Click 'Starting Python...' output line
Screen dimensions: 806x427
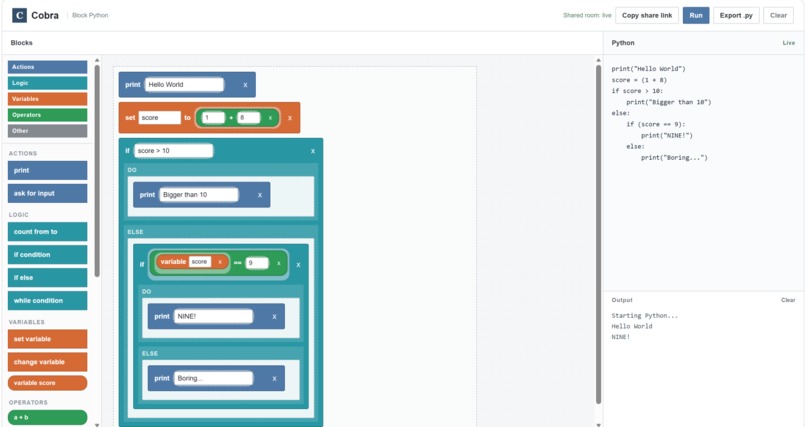pos(645,315)
